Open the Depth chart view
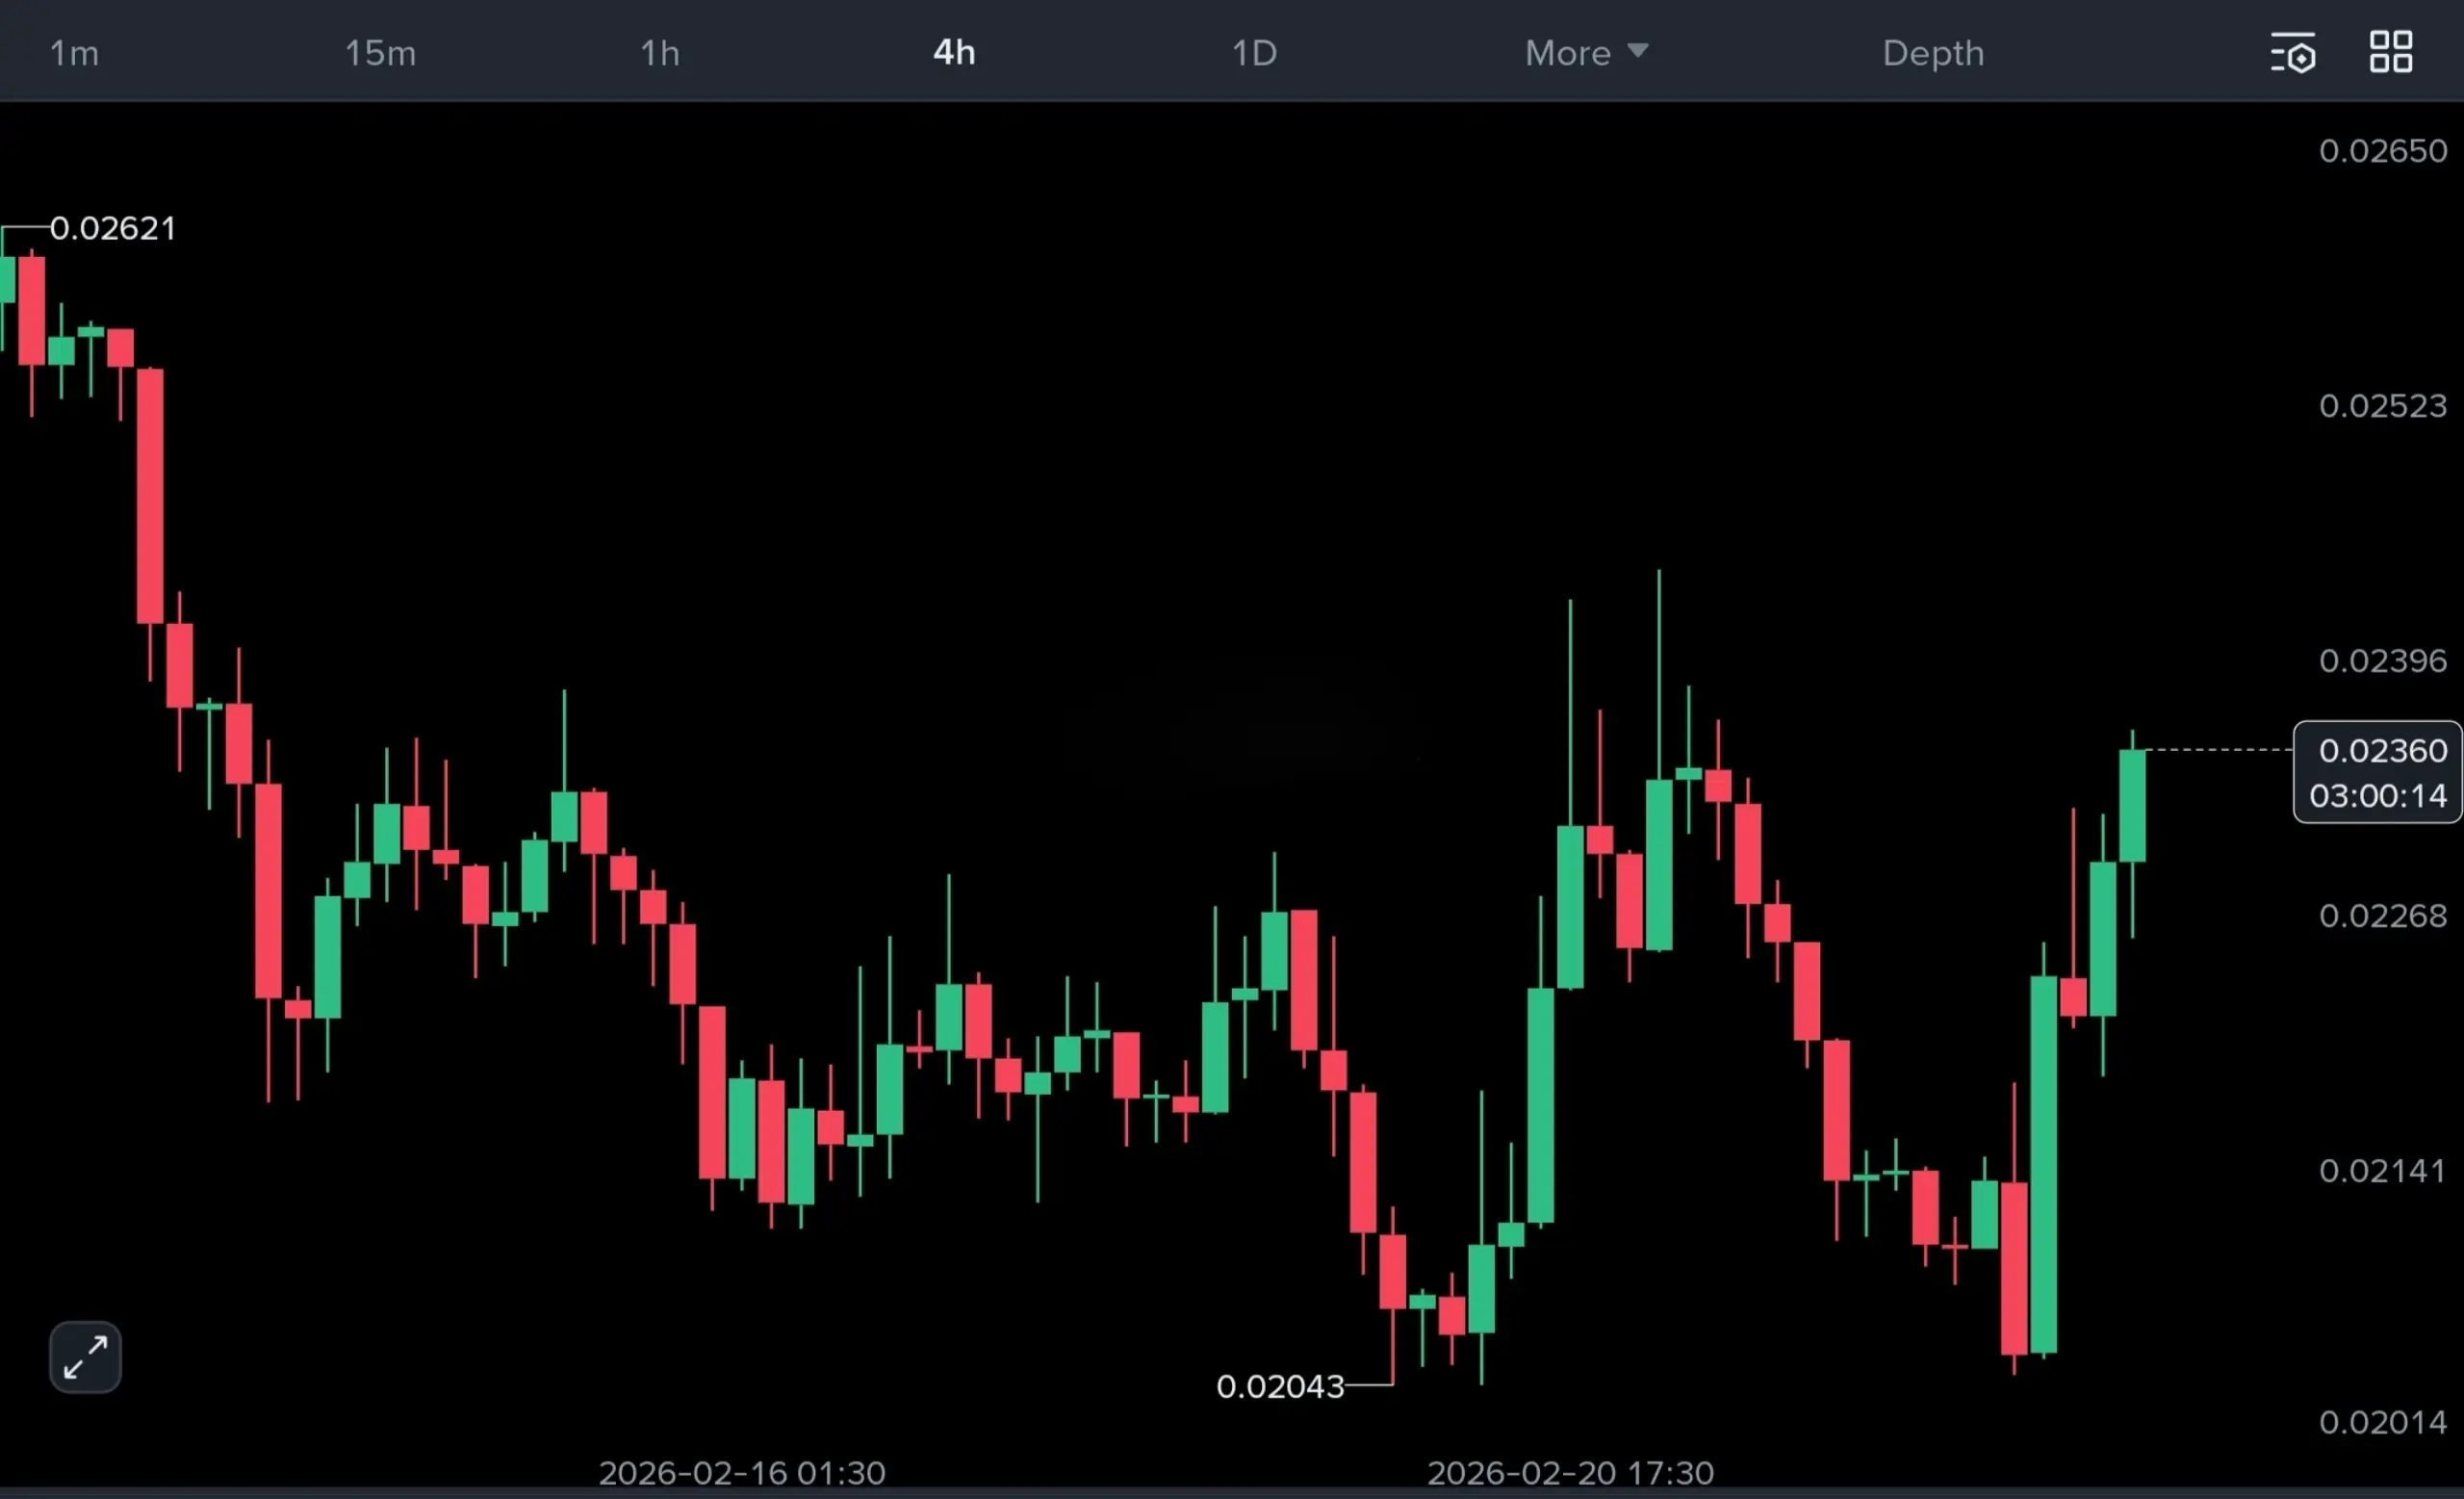Screen dimensions: 2464x1499 coord(1933,53)
